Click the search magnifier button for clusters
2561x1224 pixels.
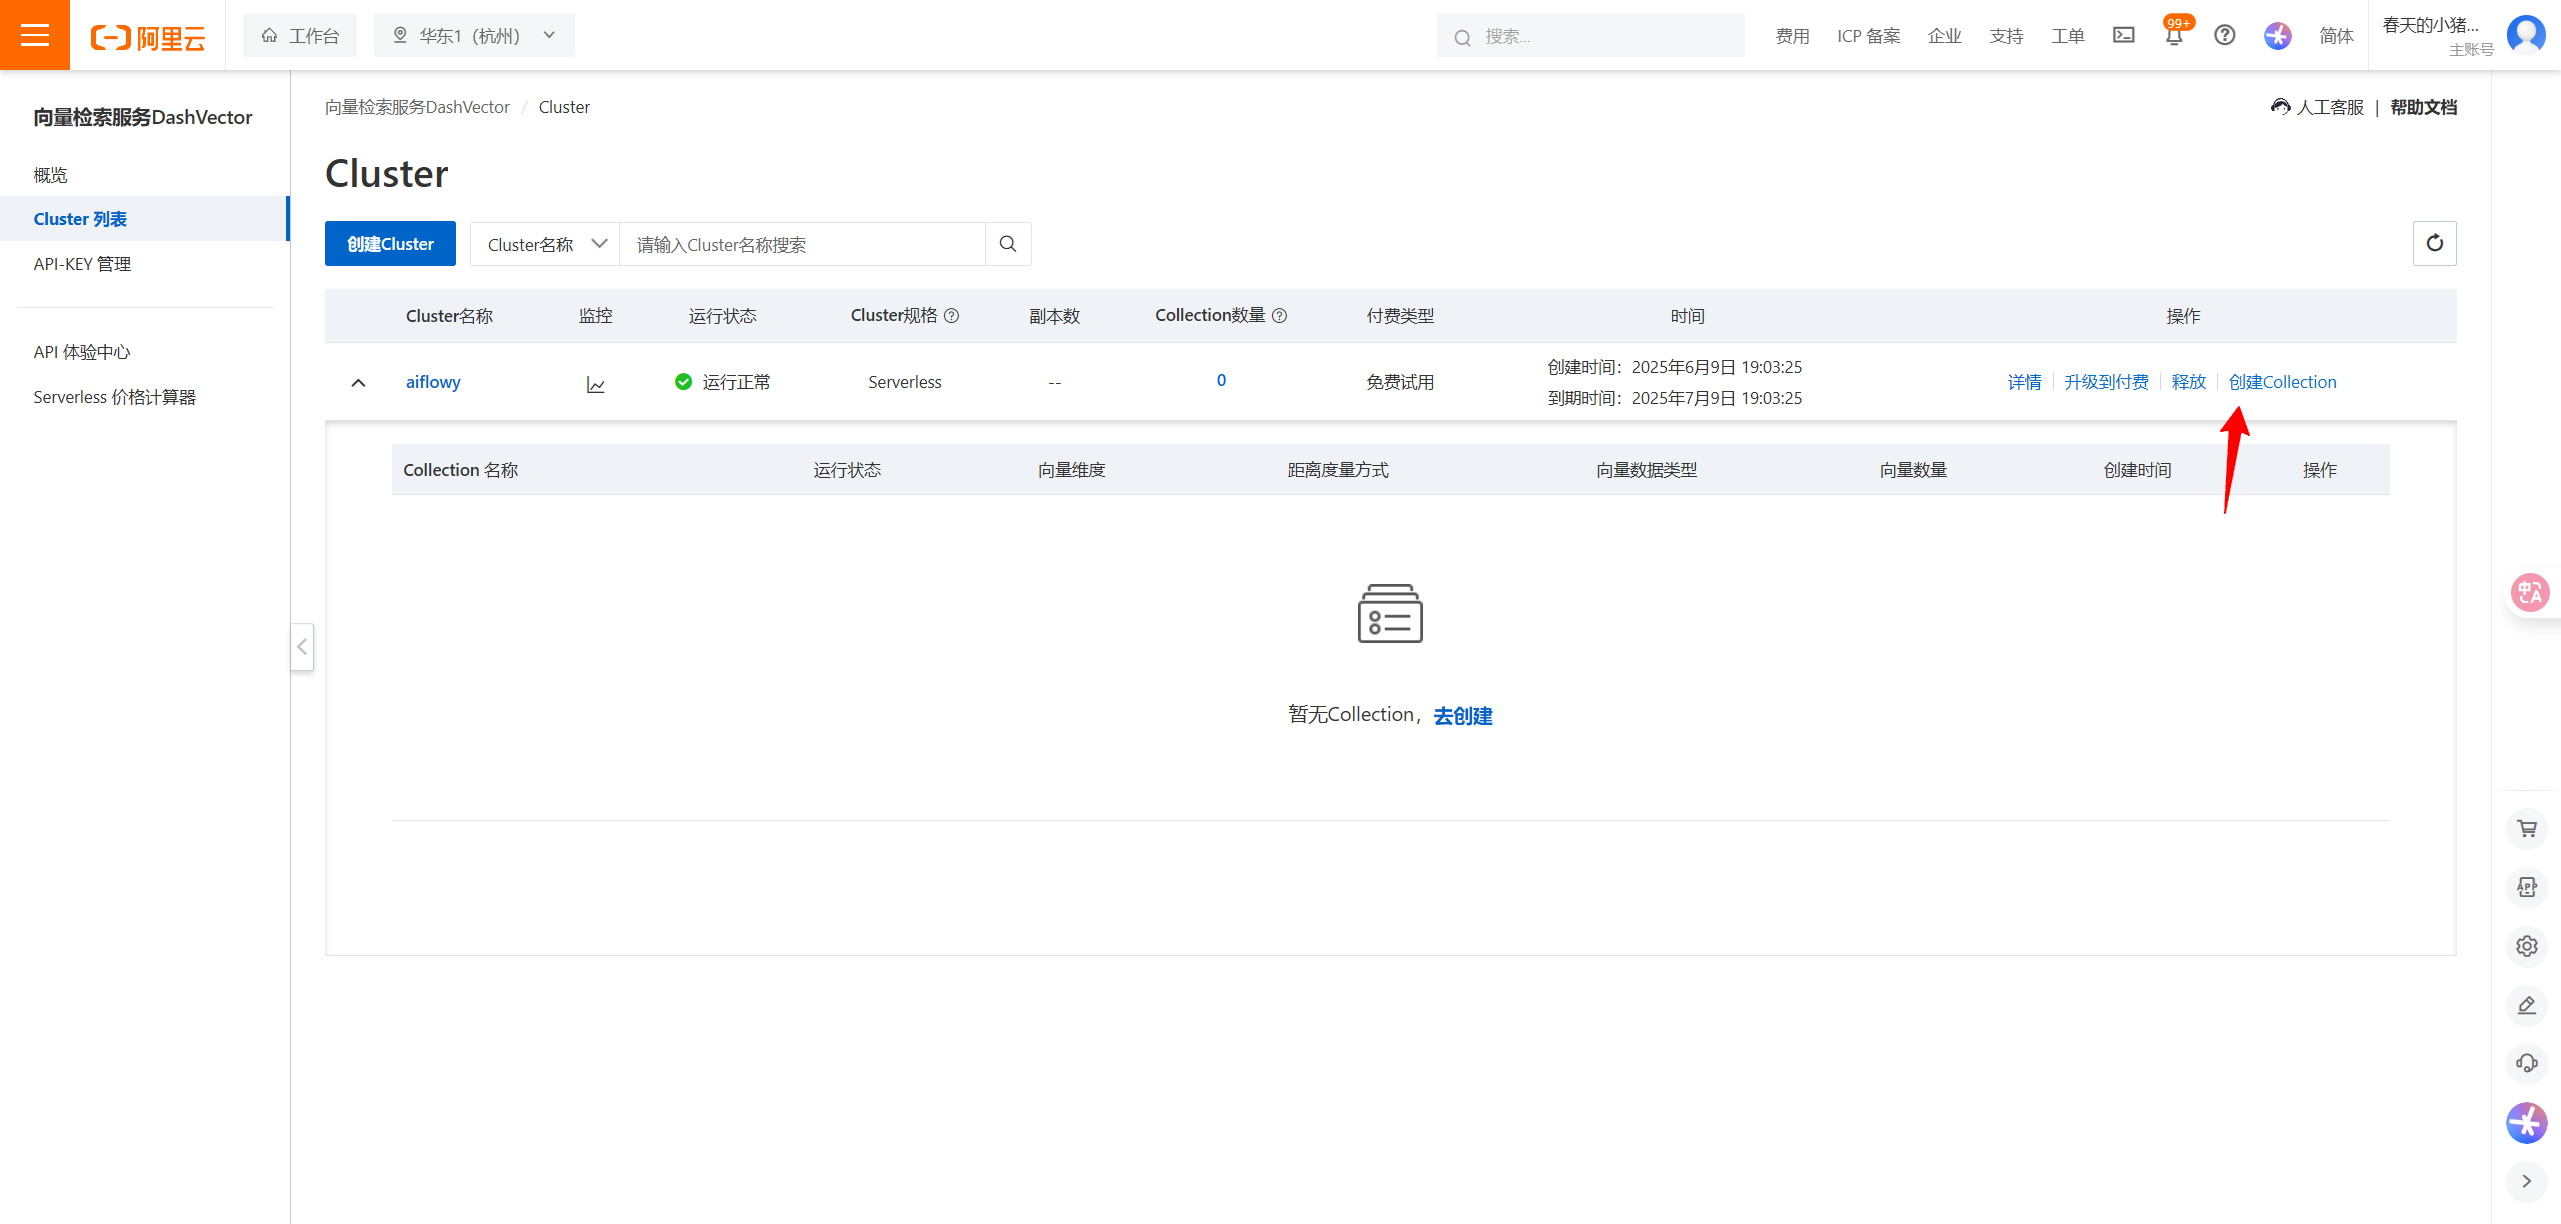[1008, 244]
